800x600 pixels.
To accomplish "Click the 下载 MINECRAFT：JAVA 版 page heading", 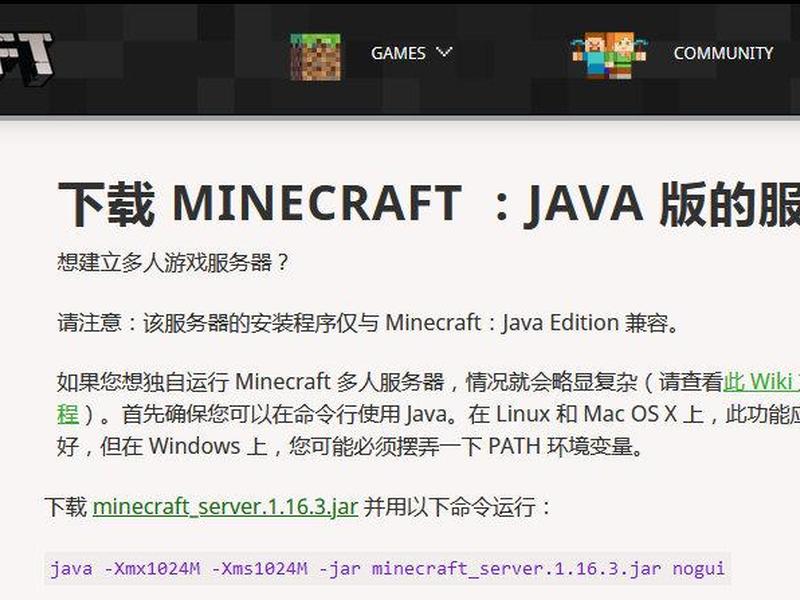I will coord(429,204).
